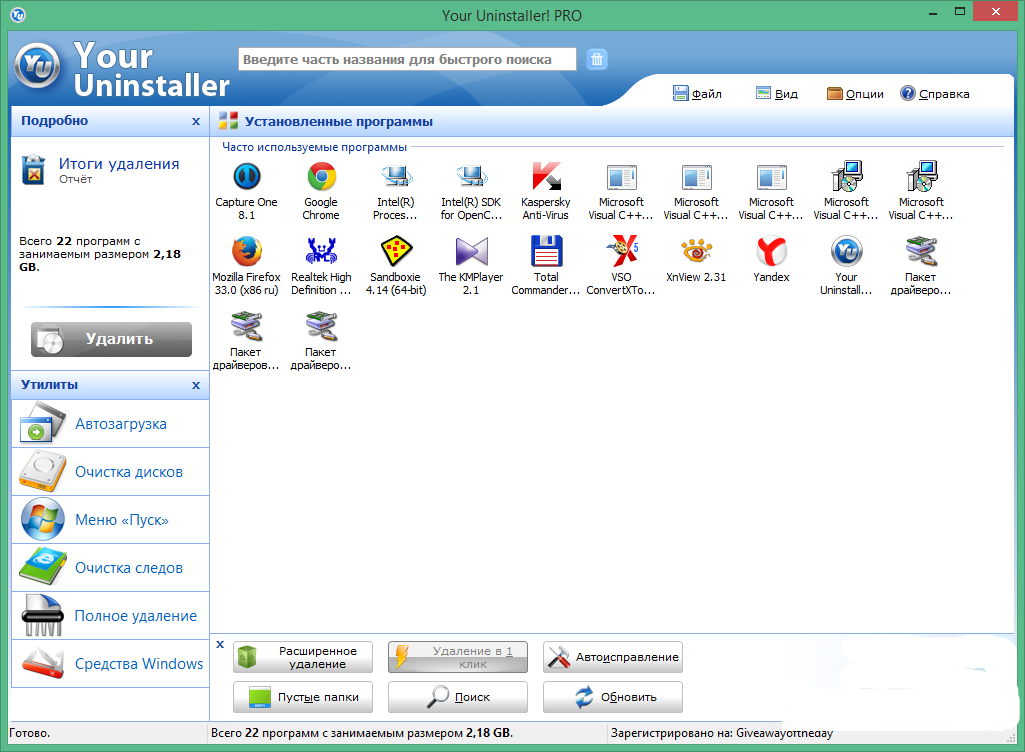Click the trash icon beside search field
Viewport: 1025px width, 752px height.
point(597,60)
